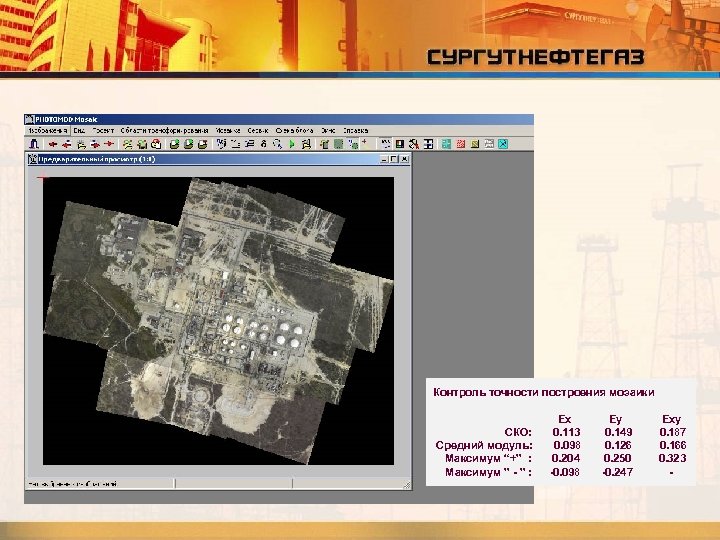Click the red corner marker in preview
The image size is (720, 540).
point(43,178)
